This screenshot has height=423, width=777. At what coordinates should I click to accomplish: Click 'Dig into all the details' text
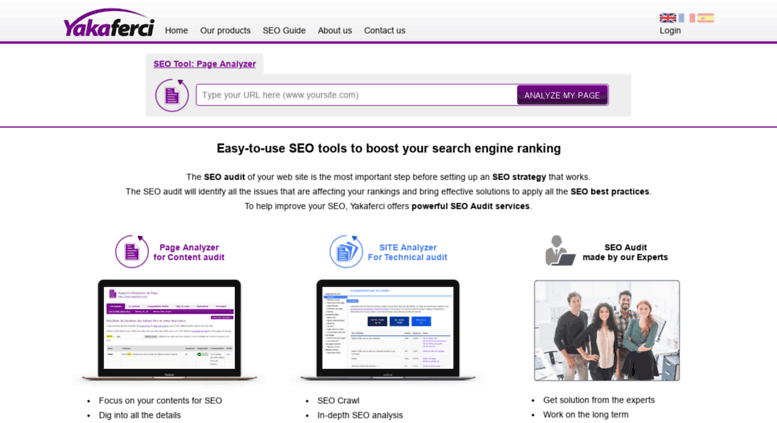point(140,415)
